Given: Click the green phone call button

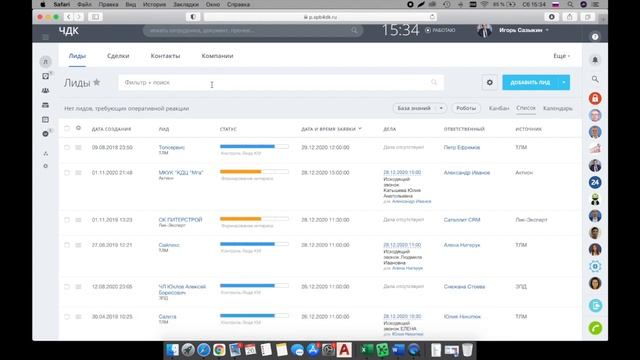Looking at the screenshot, I should [x=595, y=328].
